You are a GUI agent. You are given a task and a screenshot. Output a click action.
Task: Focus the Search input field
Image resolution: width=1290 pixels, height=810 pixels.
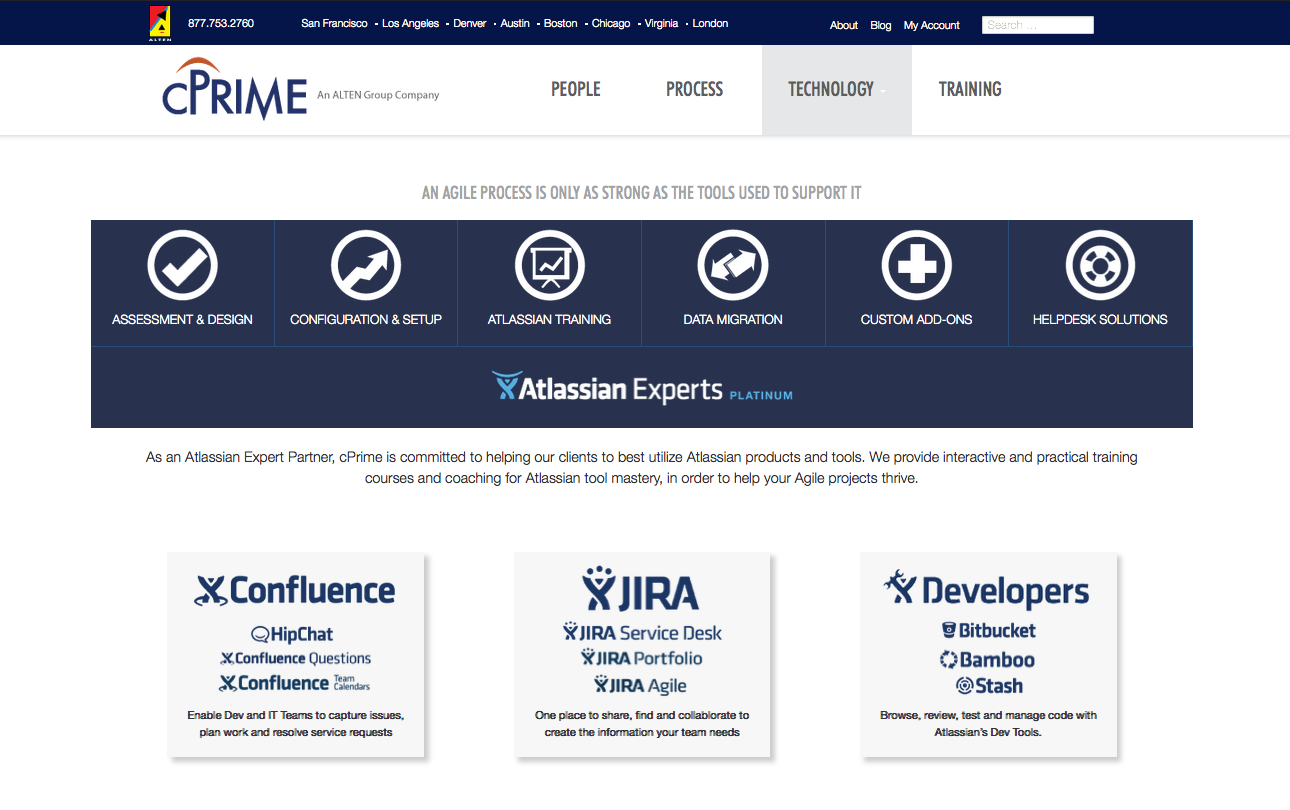(1038, 25)
